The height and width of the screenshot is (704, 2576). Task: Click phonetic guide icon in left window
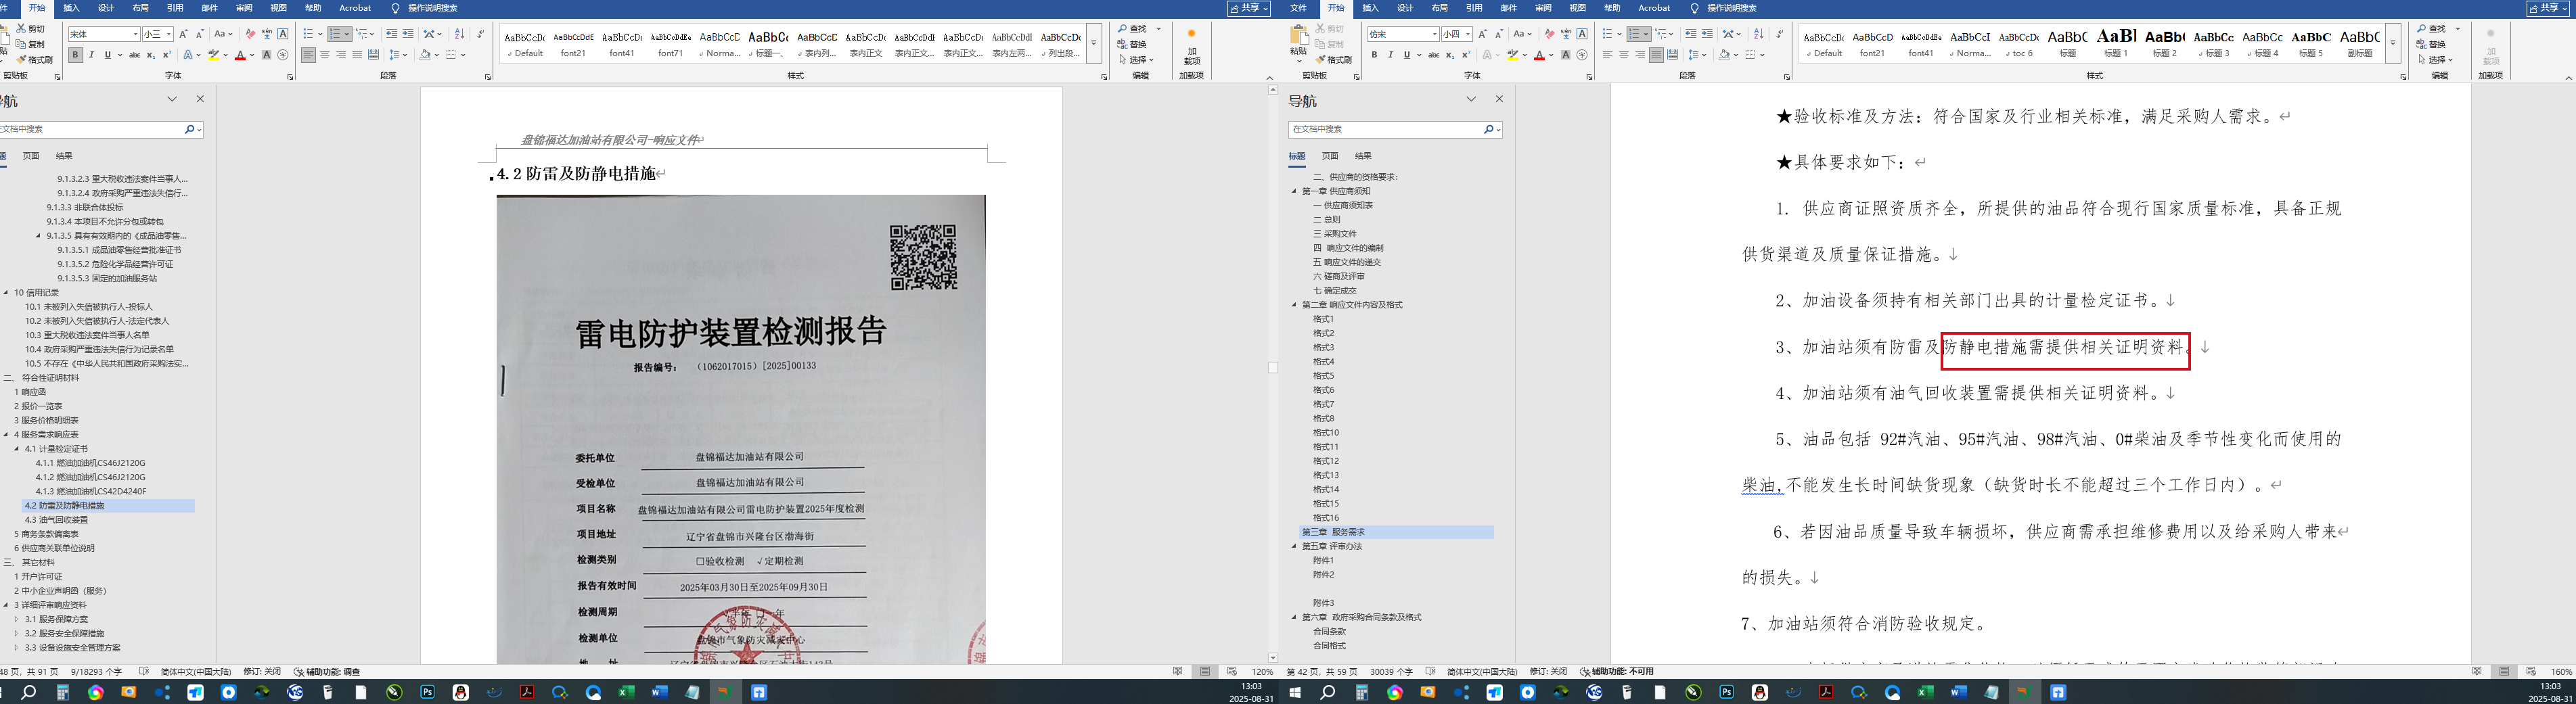267,34
